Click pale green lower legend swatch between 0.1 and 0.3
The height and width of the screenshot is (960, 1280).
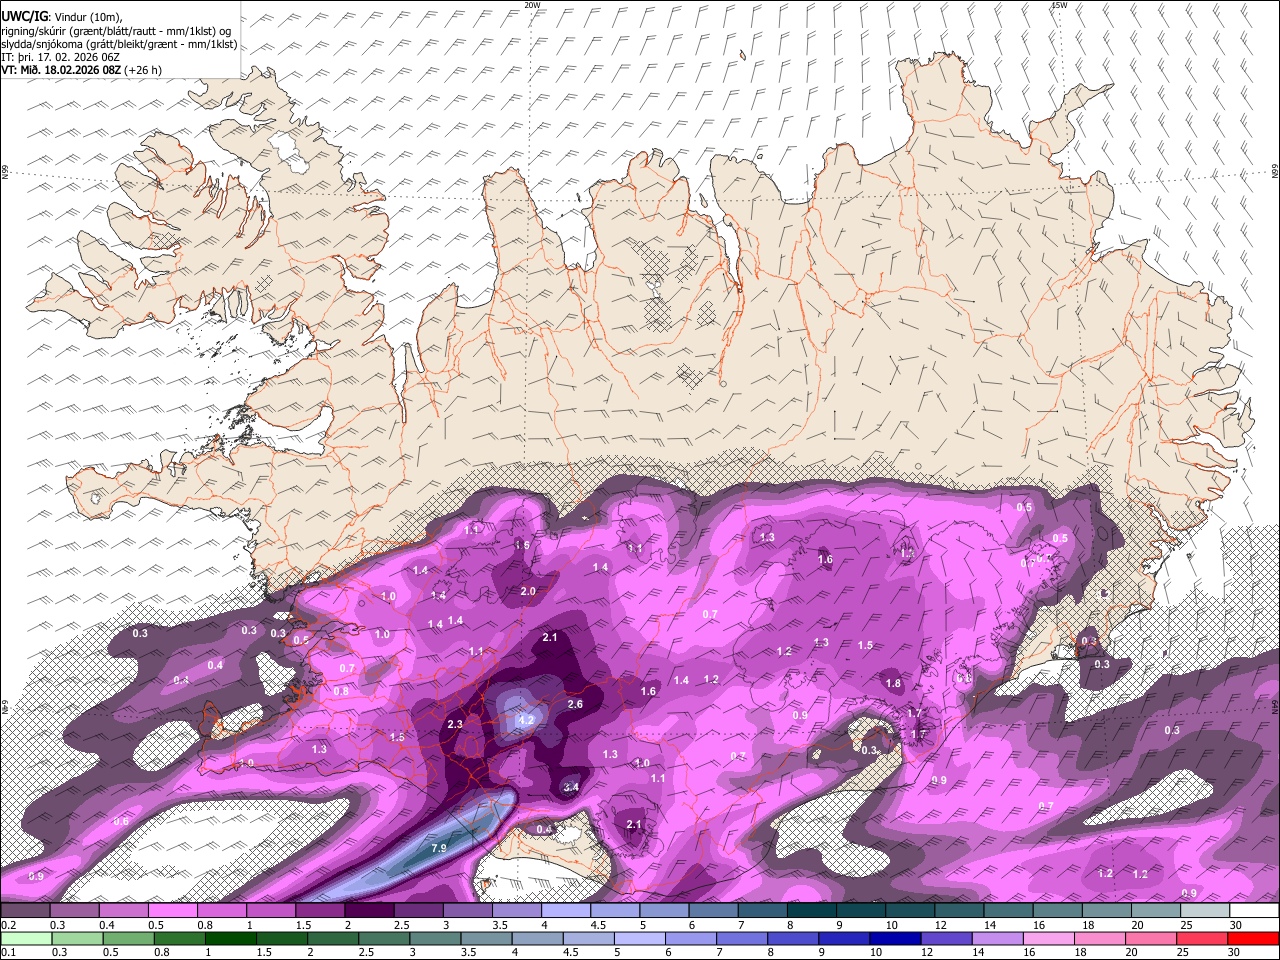tap(25, 938)
